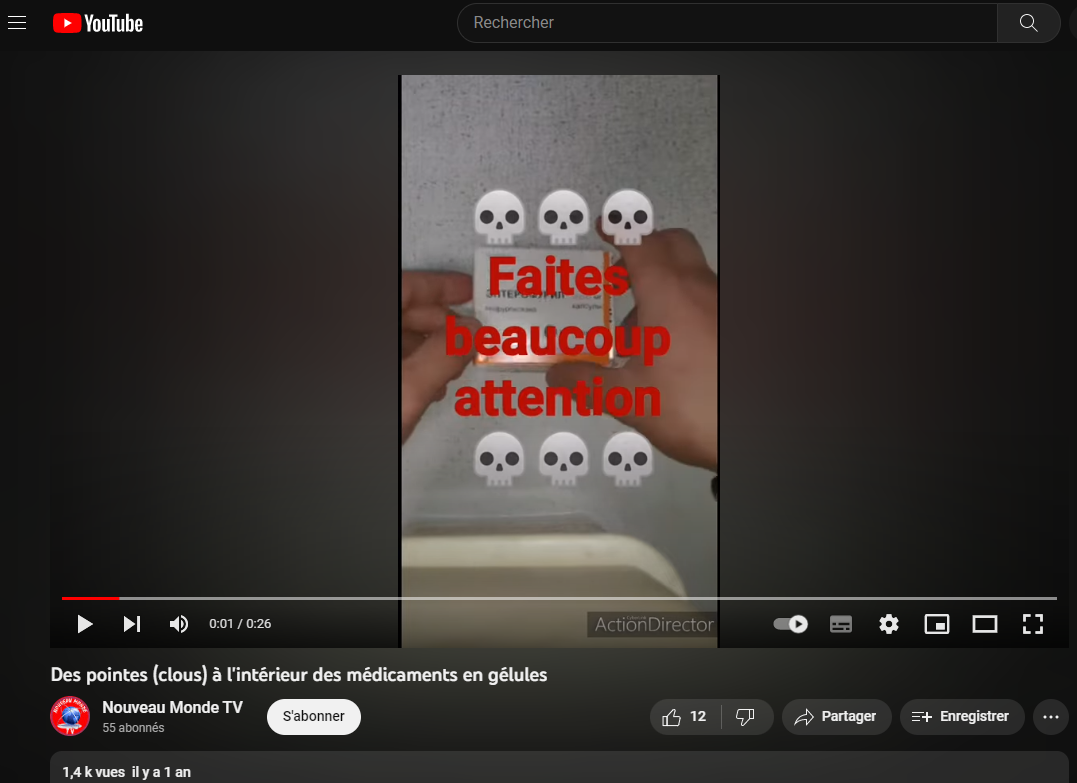The image size is (1077, 783).
Task: Click the YouTube home logo
Action: click(98, 23)
